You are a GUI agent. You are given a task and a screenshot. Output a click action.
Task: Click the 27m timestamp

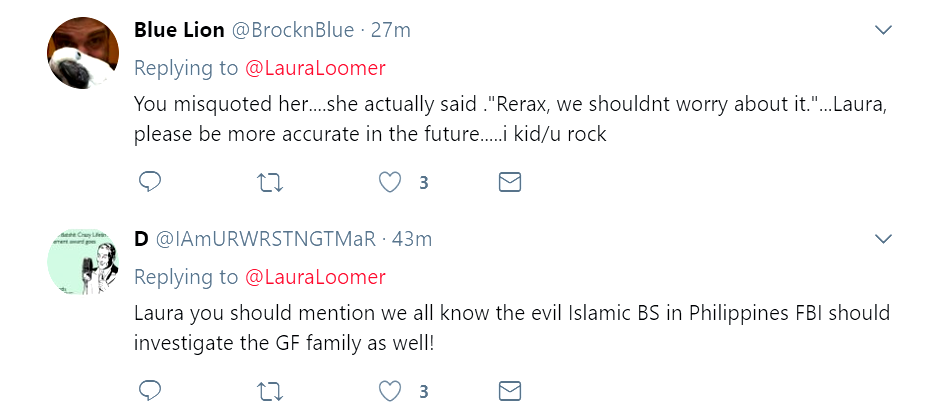pyautogui.click(x=391, y=30)
